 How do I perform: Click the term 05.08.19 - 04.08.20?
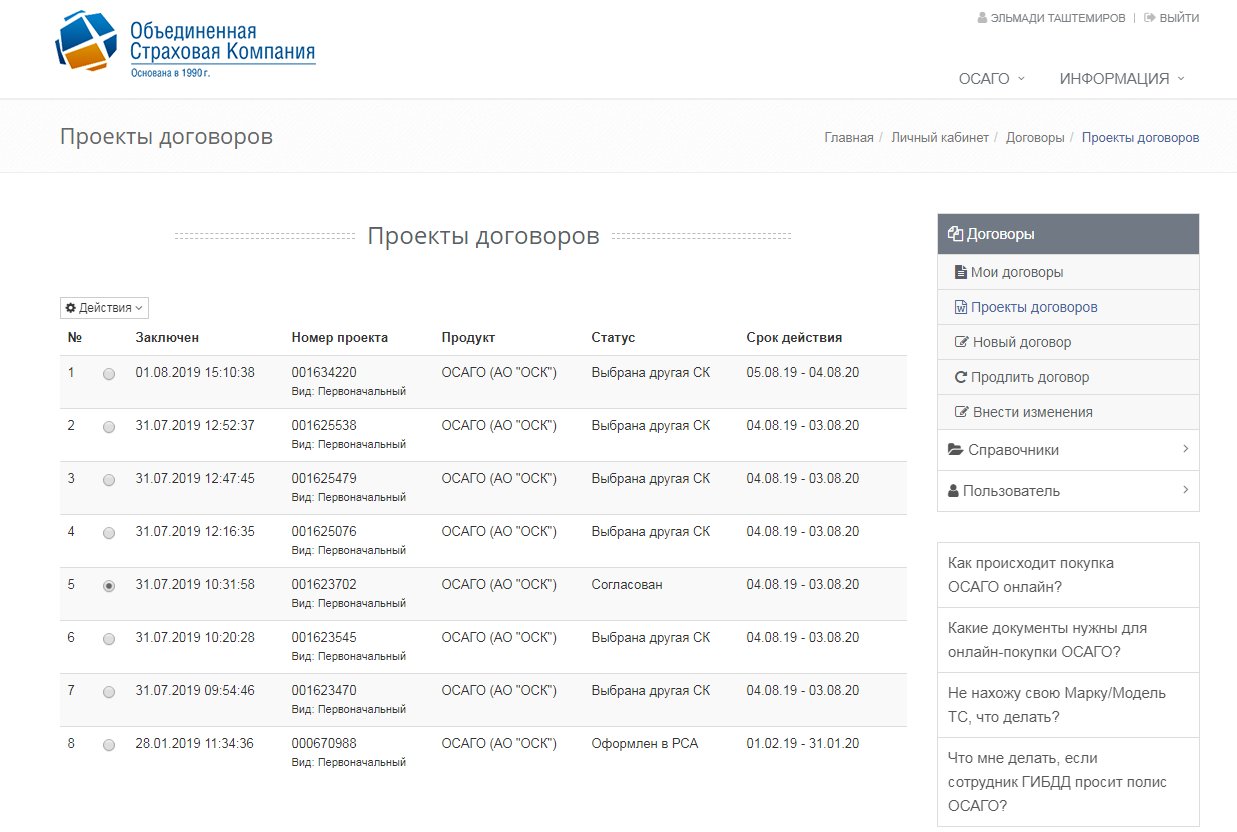tap(803, 373)
